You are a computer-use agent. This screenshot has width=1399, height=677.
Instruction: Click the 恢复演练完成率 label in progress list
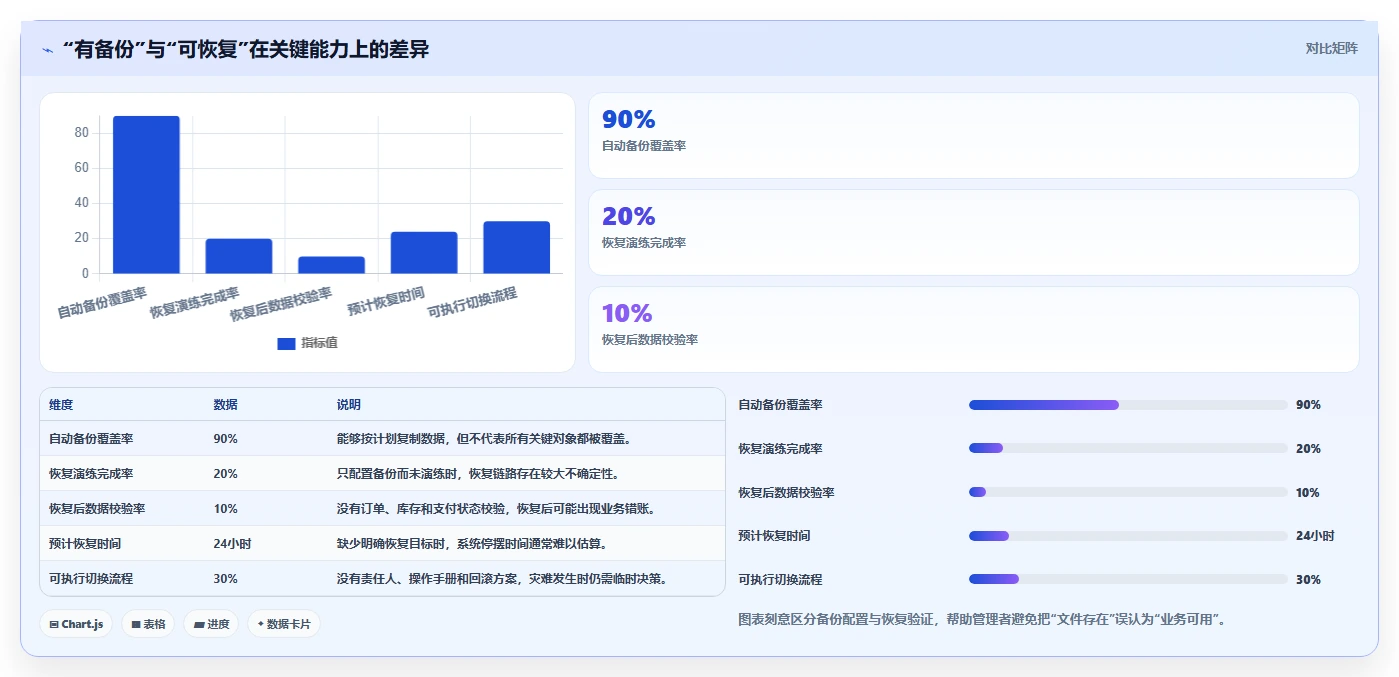[780, 449]
